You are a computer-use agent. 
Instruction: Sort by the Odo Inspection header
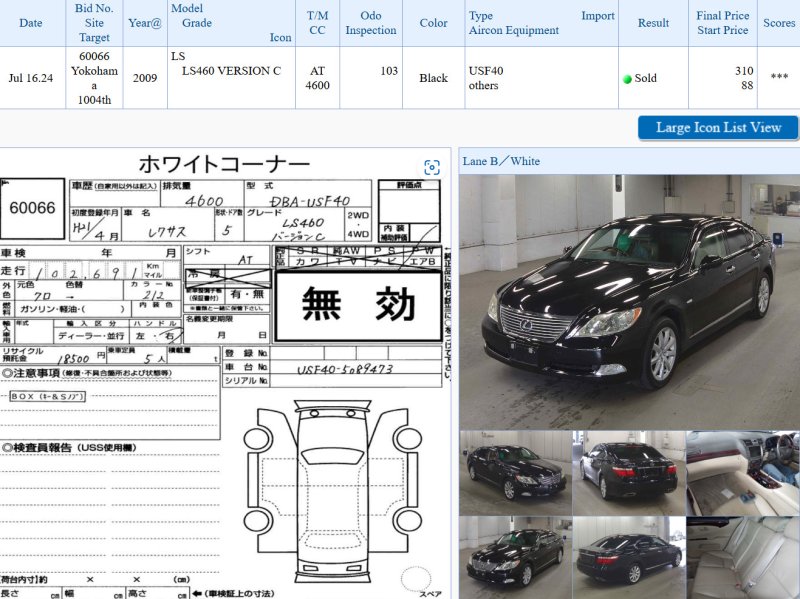[370, 23]
